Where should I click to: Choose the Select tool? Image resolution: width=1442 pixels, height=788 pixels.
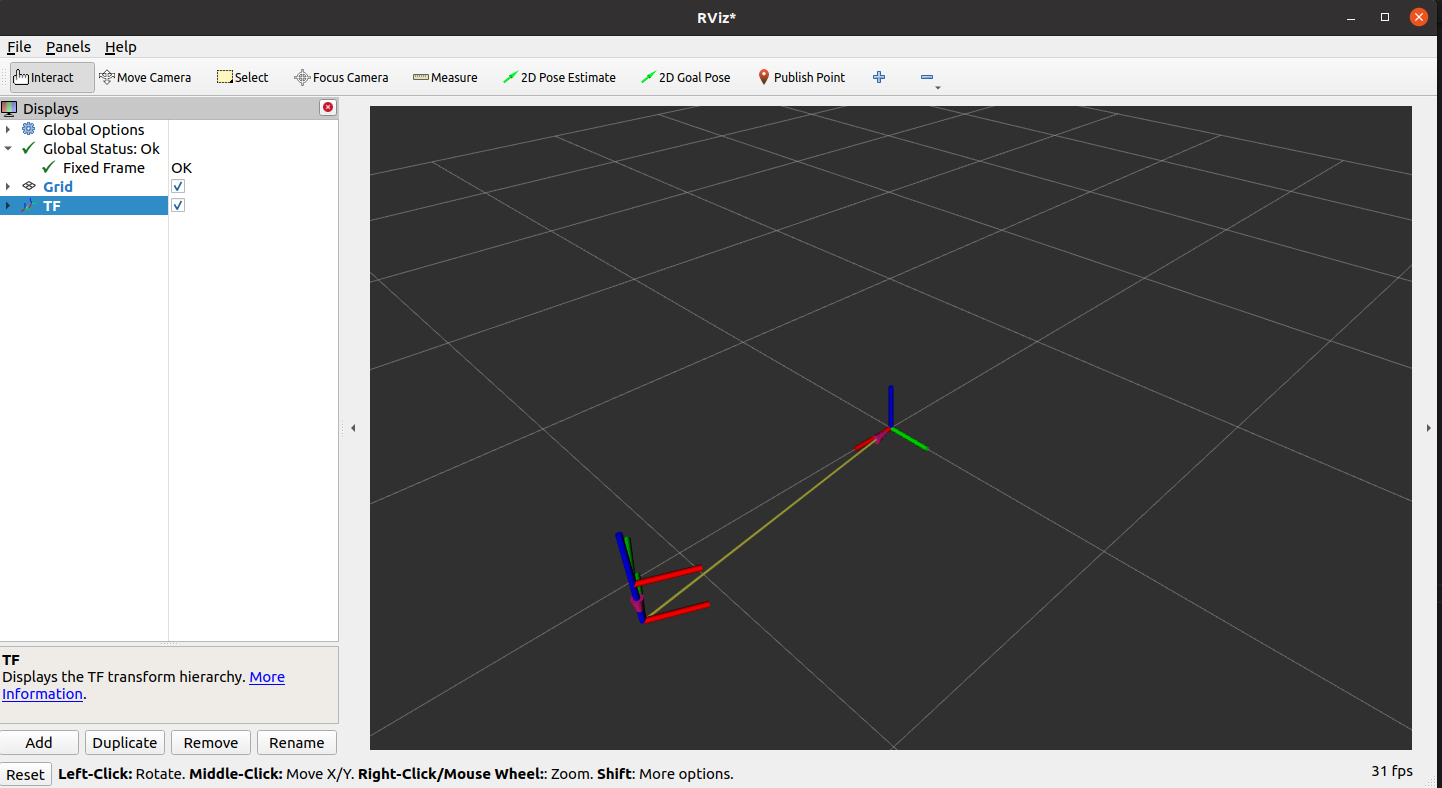(x=243, y=77)
